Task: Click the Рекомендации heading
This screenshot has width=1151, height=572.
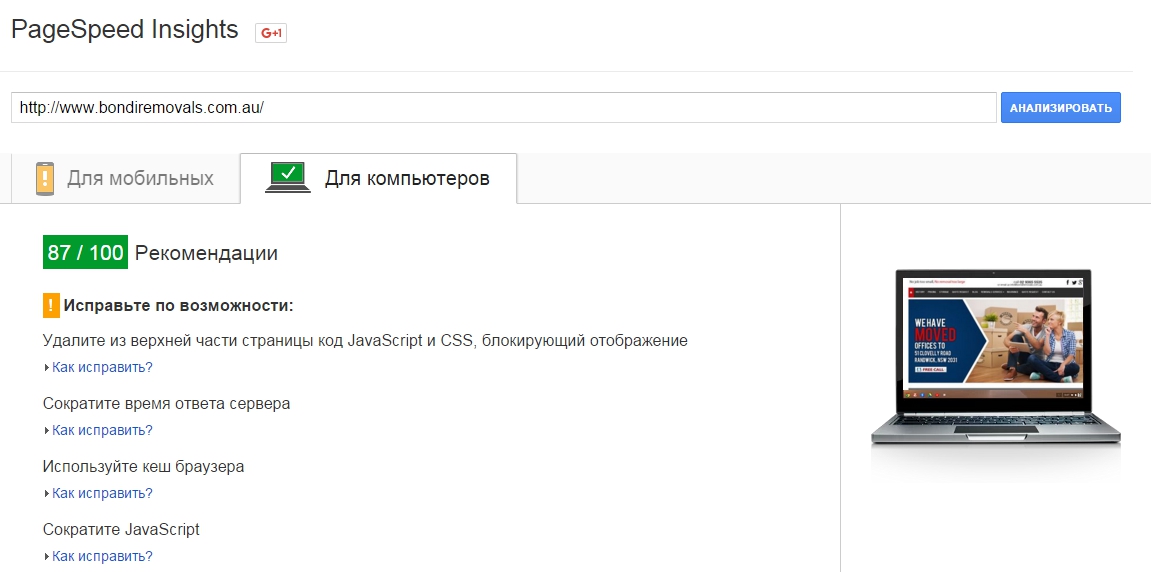Action: (206, 253)
